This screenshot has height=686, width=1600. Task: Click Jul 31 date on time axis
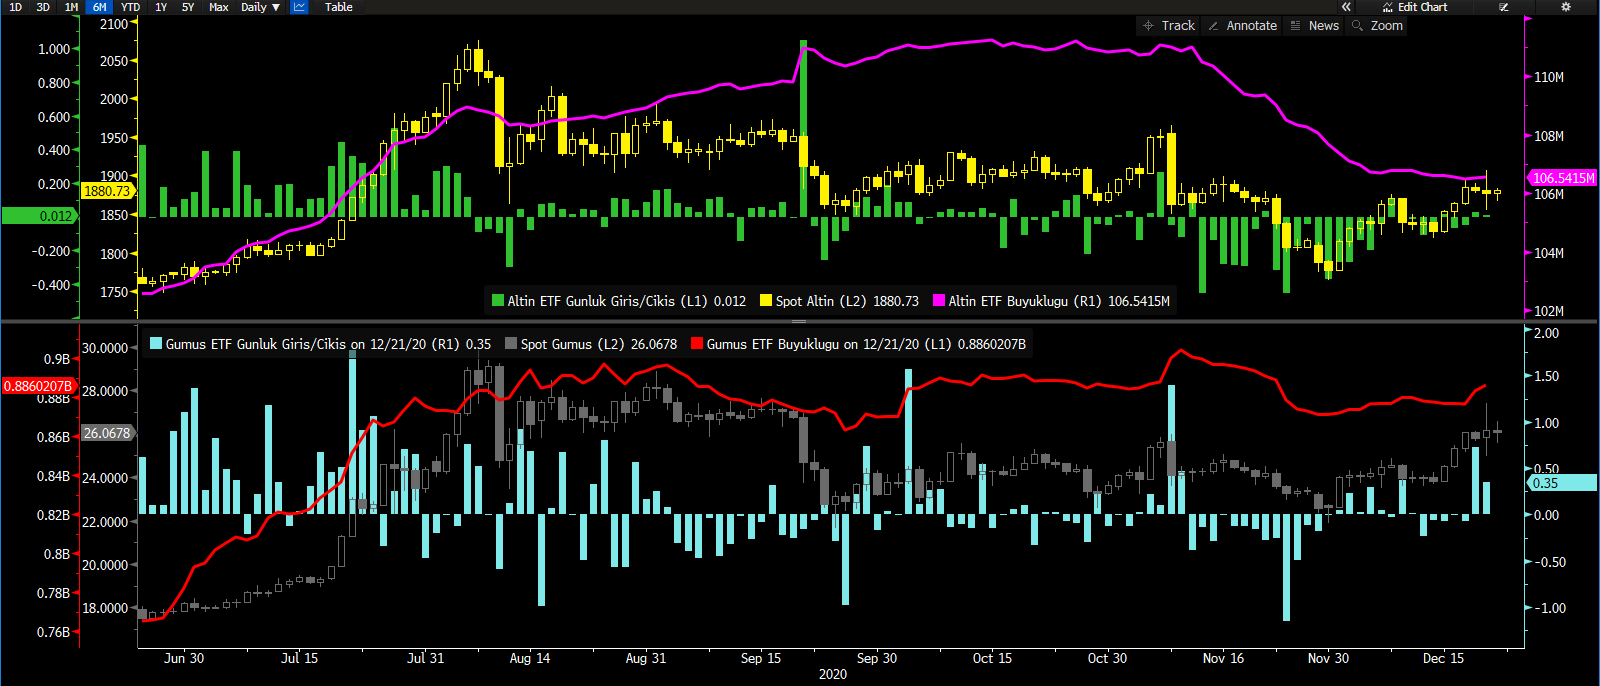pyautogui.click(x=425, y=658)
